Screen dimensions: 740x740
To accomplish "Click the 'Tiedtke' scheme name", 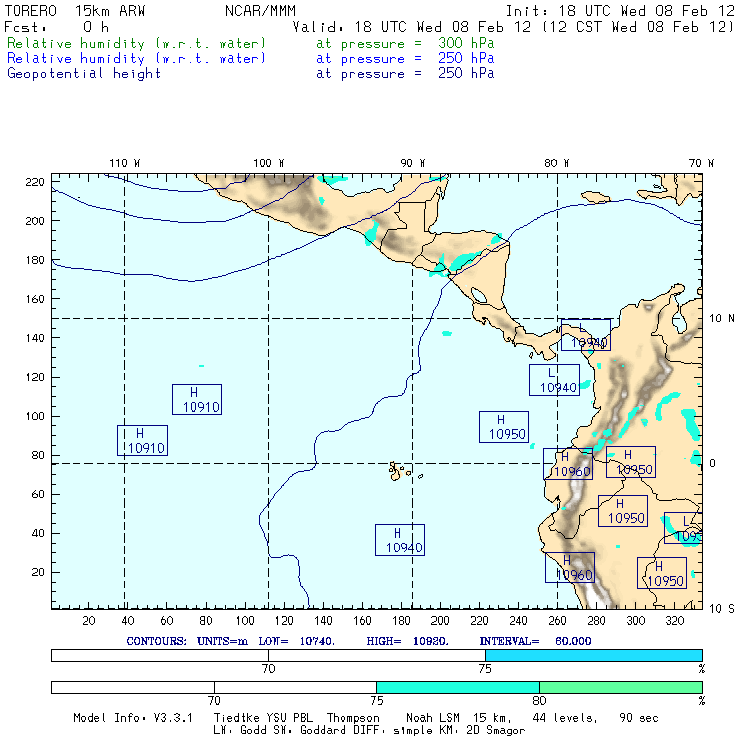I will [x=237, y=718].
